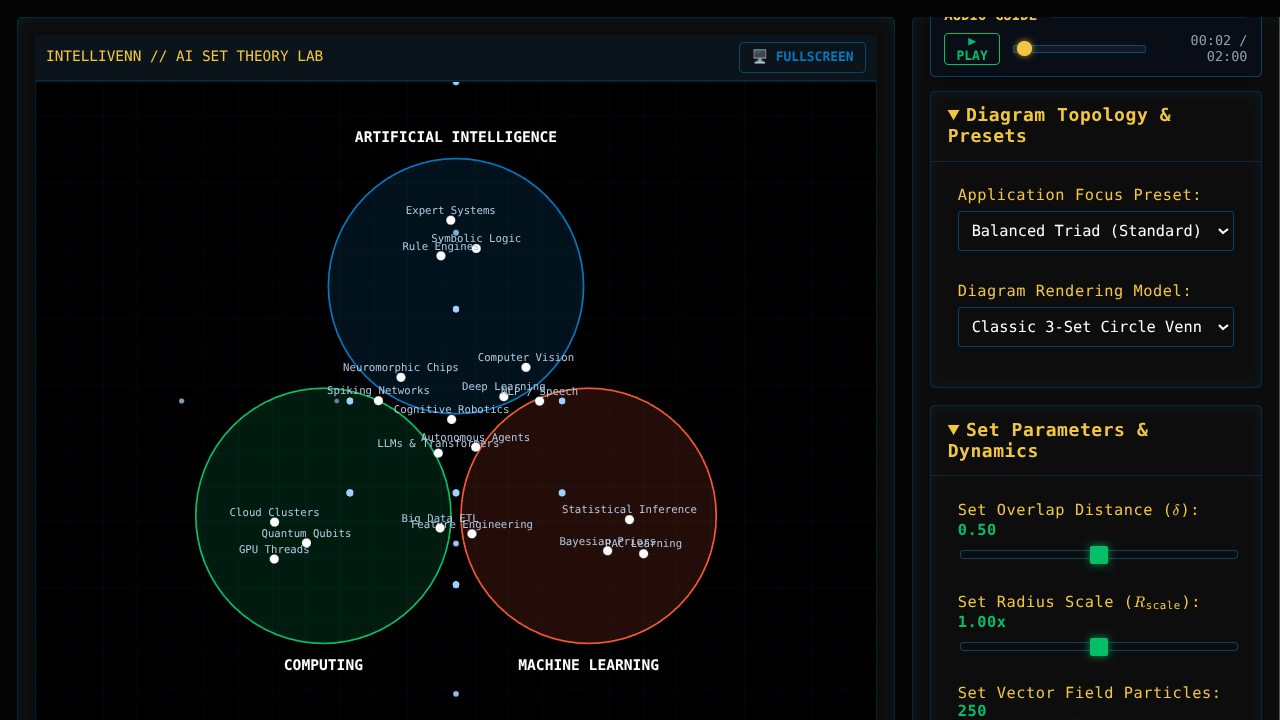Click the Fullscreen button
This screenshot has width=1280, height=720.
802,57
